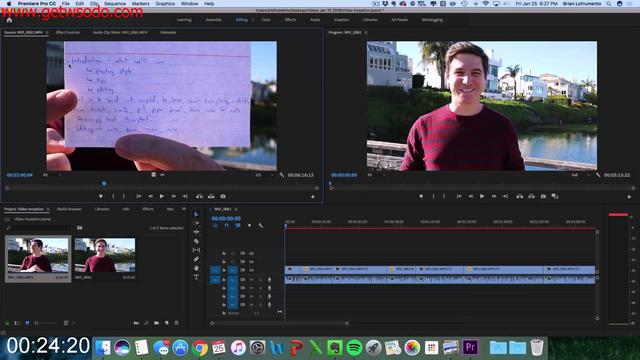Select the Track Select Forward tool
The height and width of the screenshot is (360, 640).
196,223
